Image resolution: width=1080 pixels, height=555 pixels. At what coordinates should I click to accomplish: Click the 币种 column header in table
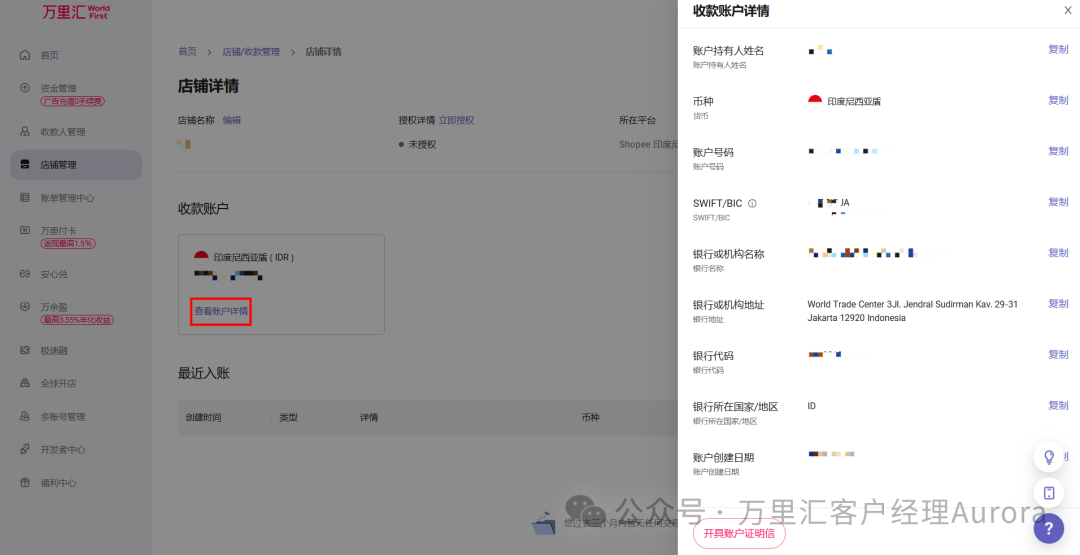pyautogui.click(x=590, y=417)
